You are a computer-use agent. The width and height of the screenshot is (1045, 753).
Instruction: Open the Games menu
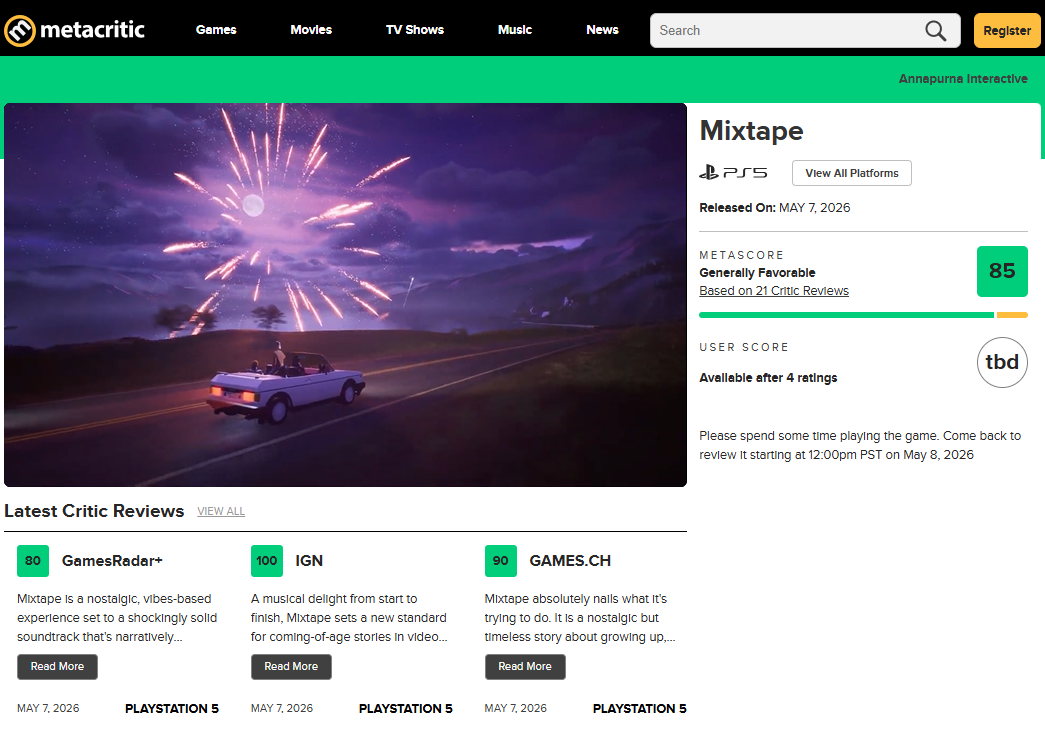click(216, 30)
